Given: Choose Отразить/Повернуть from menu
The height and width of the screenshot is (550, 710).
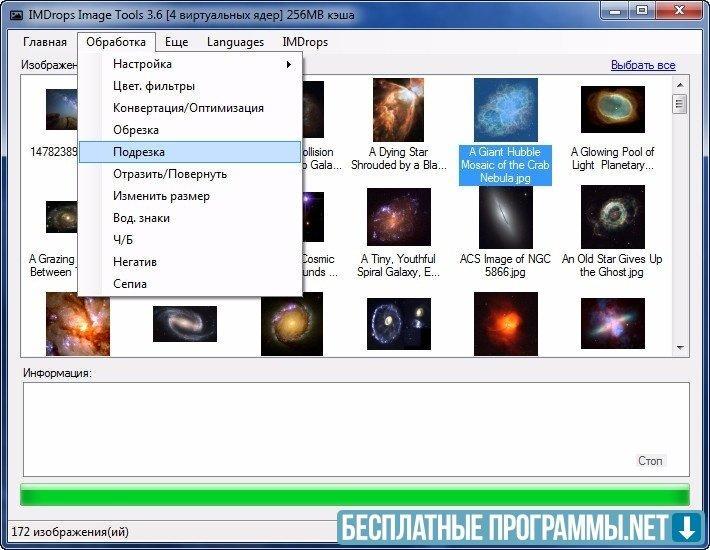Looking at the screenshot, I should point(190,174).
